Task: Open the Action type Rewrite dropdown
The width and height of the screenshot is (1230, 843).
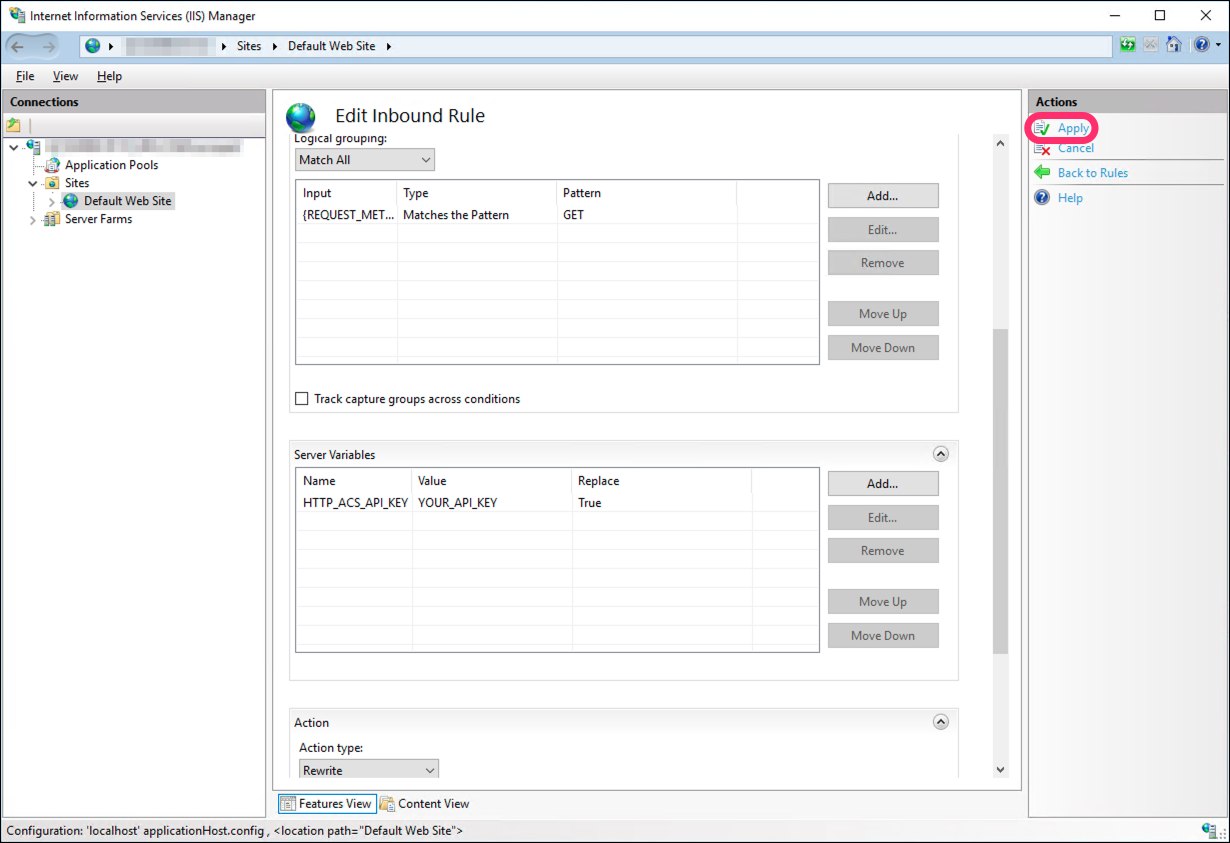Action: 369,770
